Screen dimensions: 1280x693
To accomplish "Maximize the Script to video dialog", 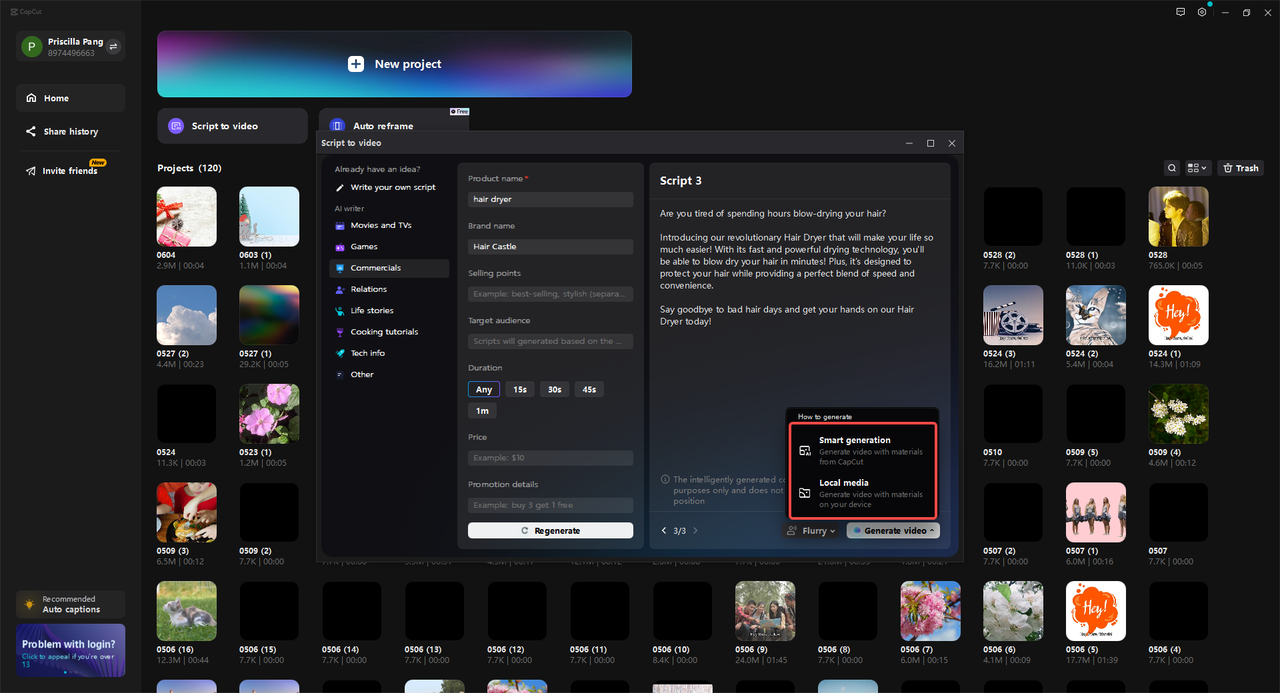I will (x=930, y=143).
